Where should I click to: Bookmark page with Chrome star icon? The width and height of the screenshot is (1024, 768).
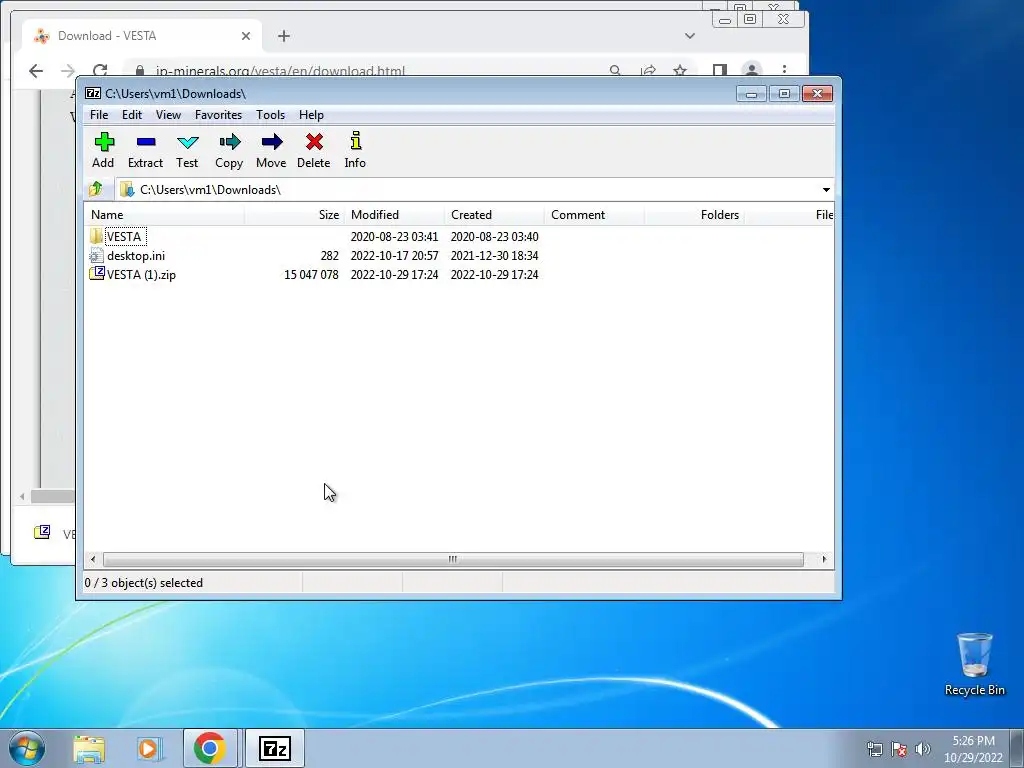click(680, 70)
